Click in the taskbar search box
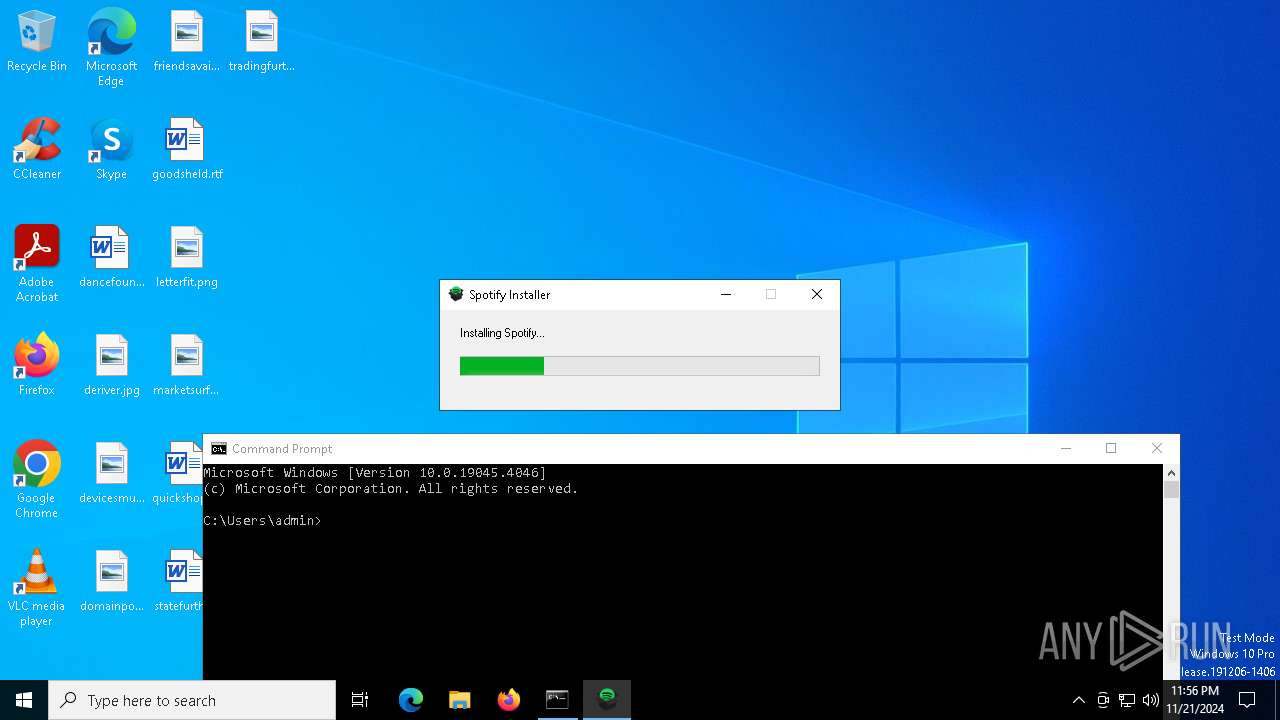The height and width of the screenshot is (720, 1280). [192, 700]
